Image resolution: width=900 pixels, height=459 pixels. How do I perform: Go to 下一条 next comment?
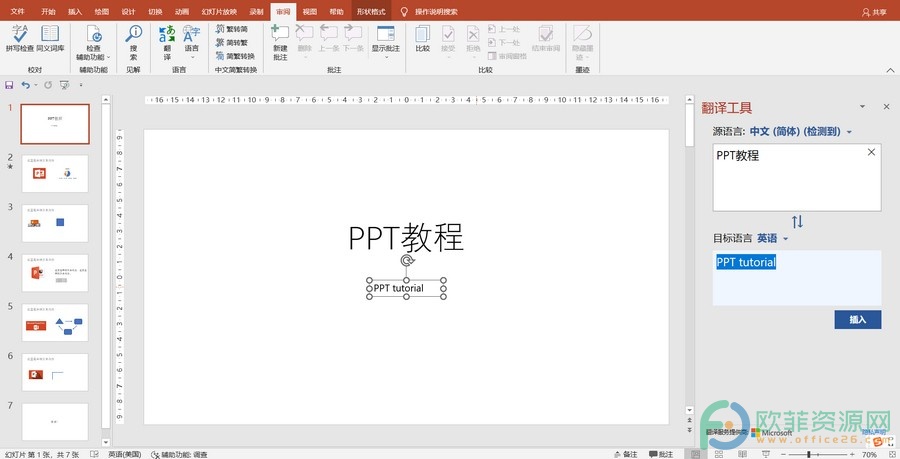[x=353, y=39]
